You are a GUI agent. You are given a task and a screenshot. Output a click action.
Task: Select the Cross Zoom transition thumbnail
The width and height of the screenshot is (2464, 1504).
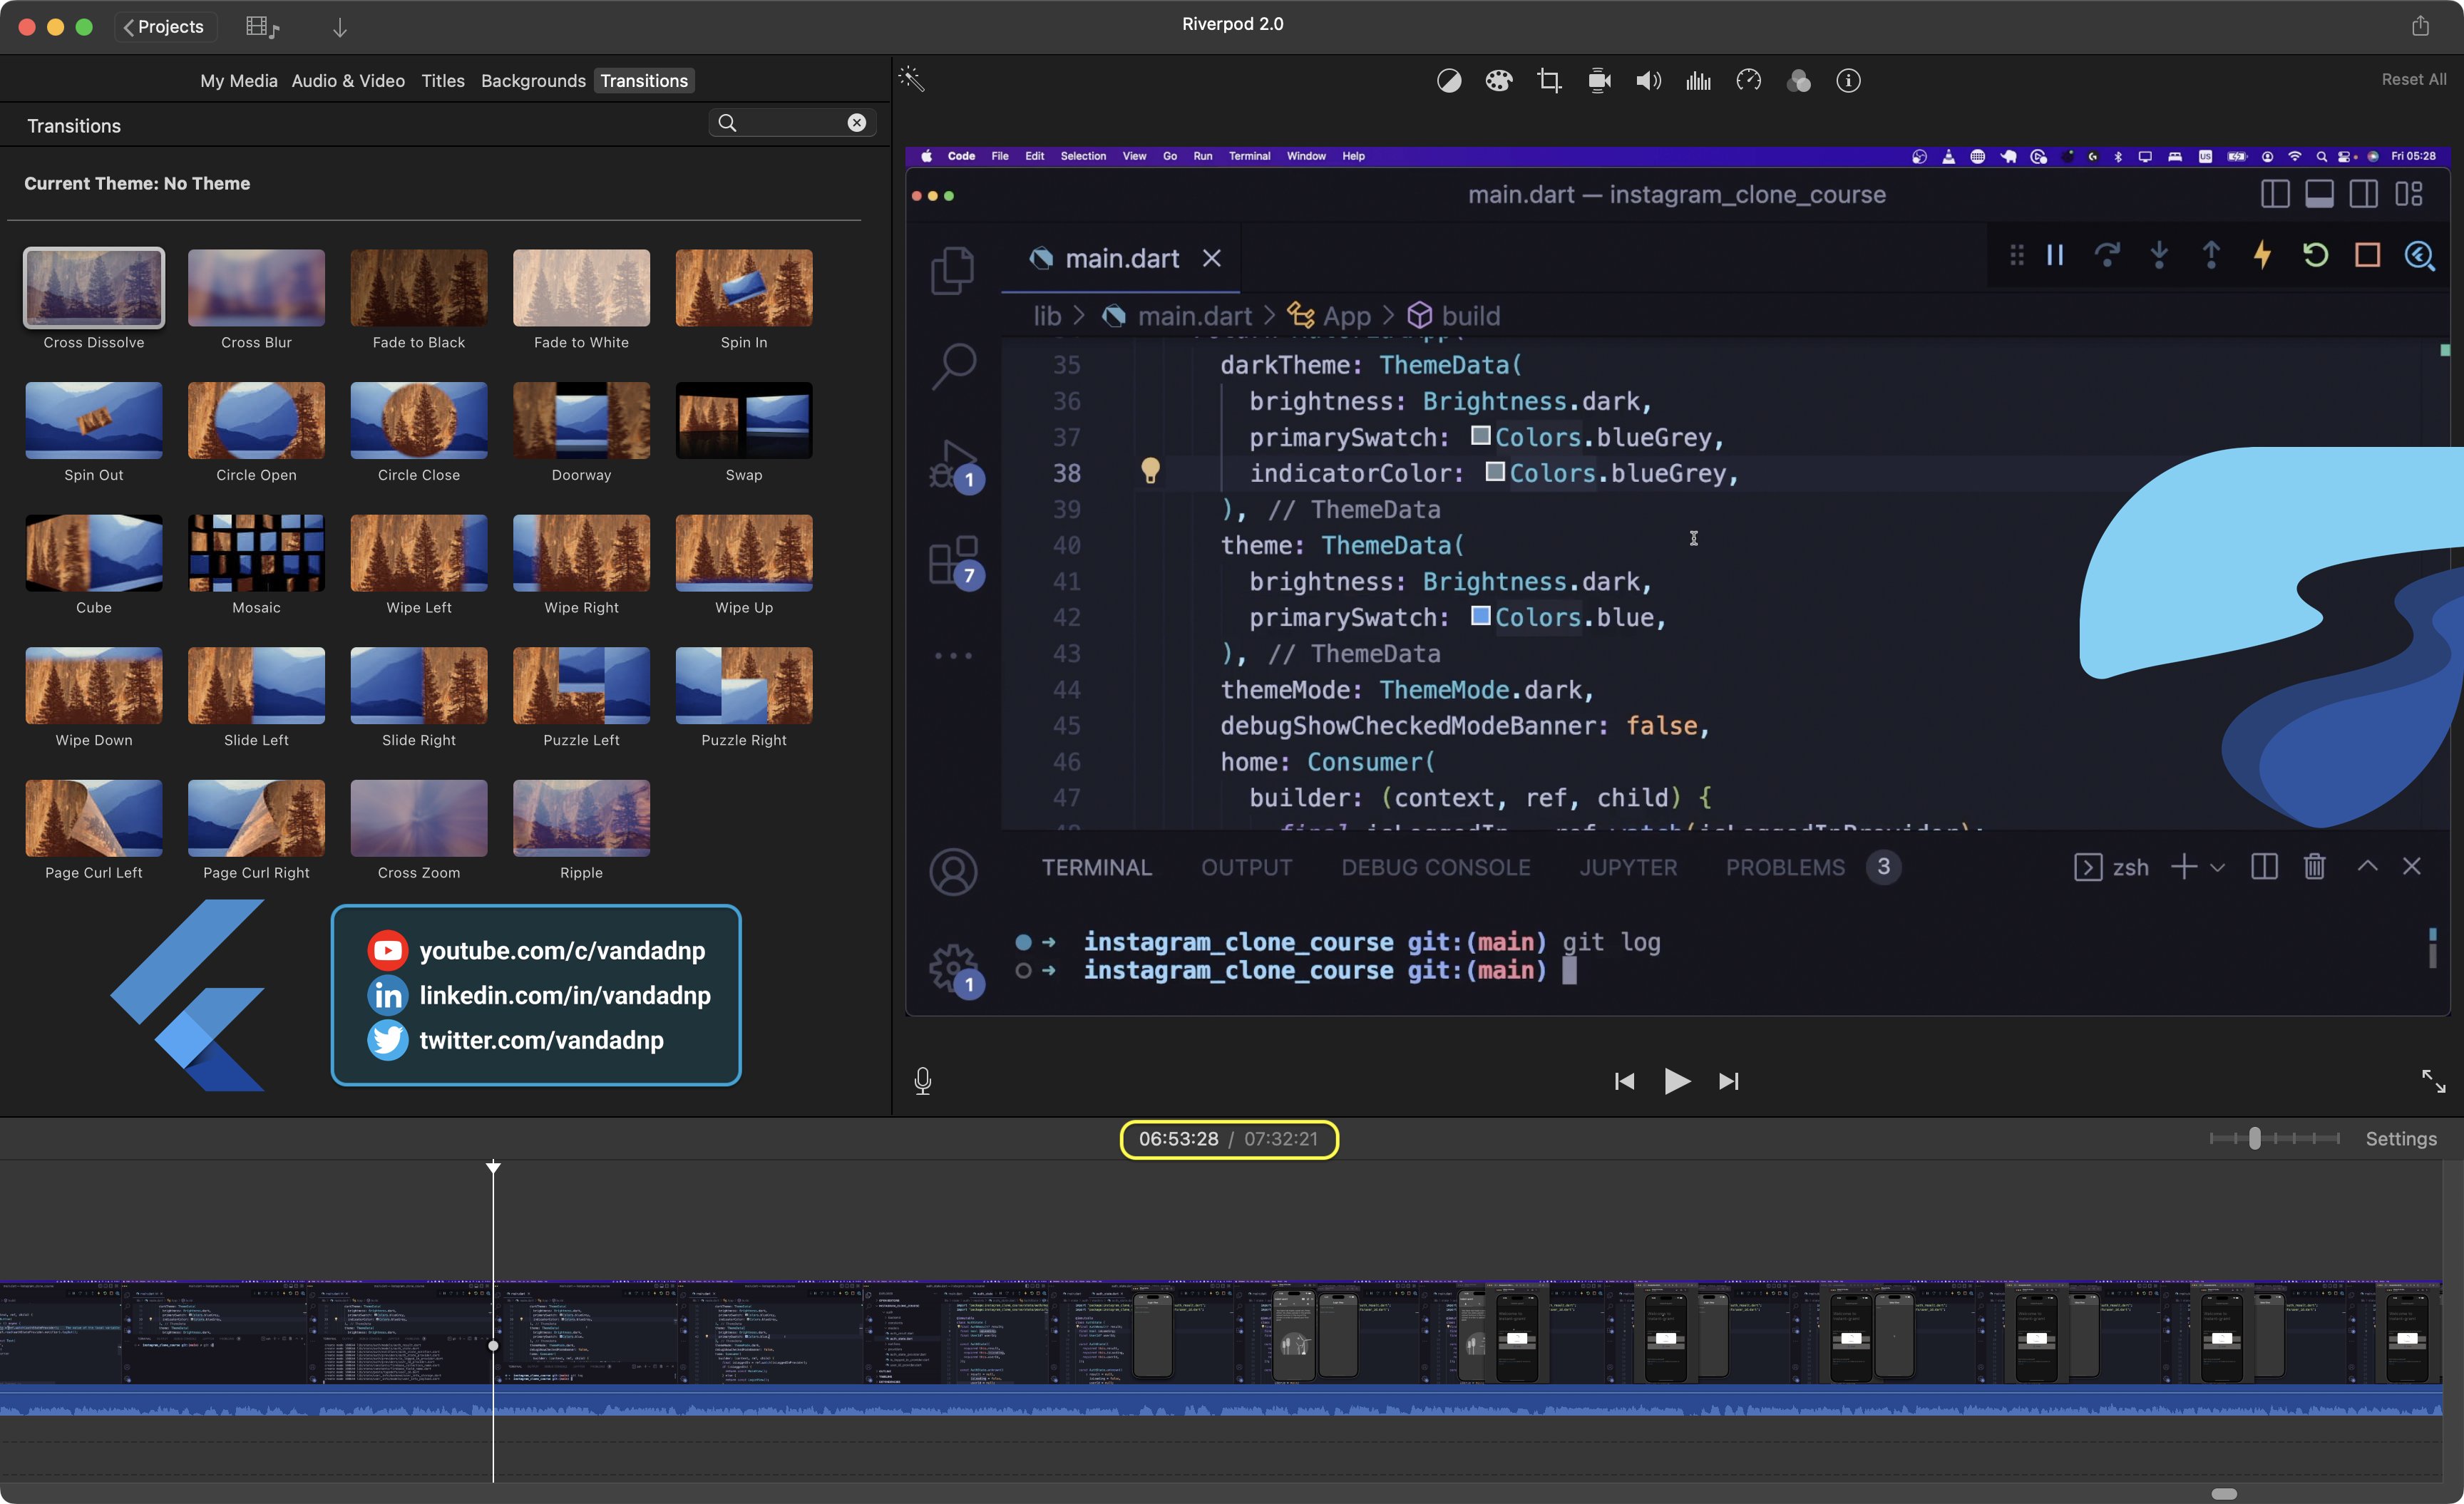[418, 819]
